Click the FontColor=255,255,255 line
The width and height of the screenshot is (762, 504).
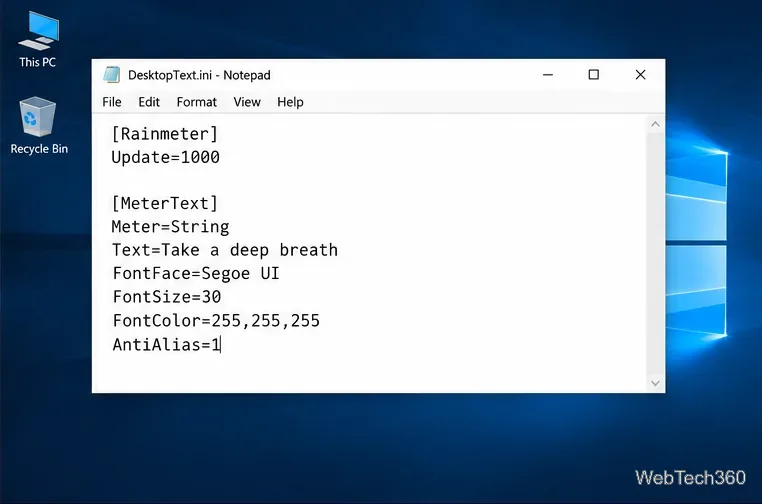coord(216,320)
